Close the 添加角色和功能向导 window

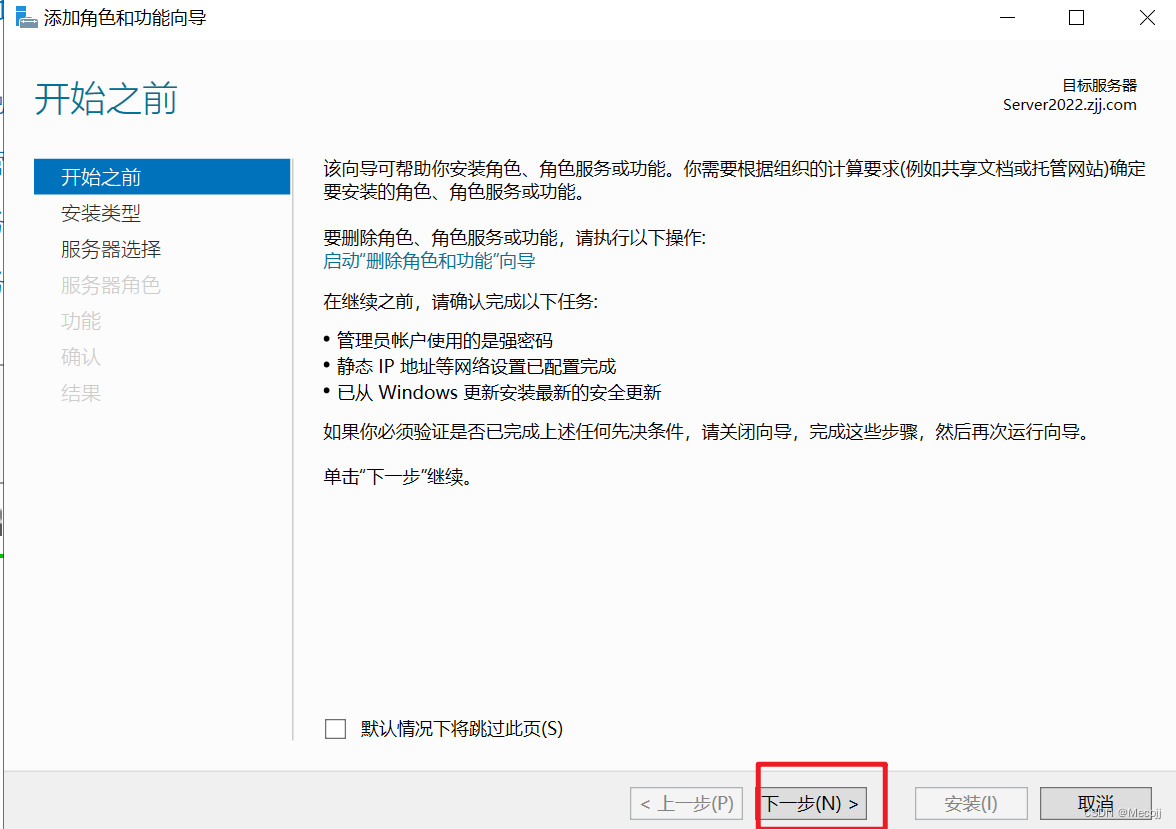1147,17
